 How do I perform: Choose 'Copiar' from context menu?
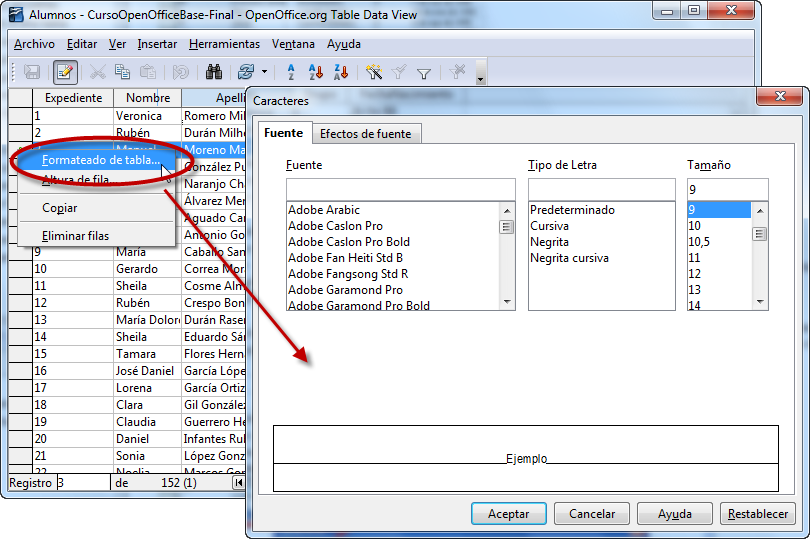(x=97, y=208)
